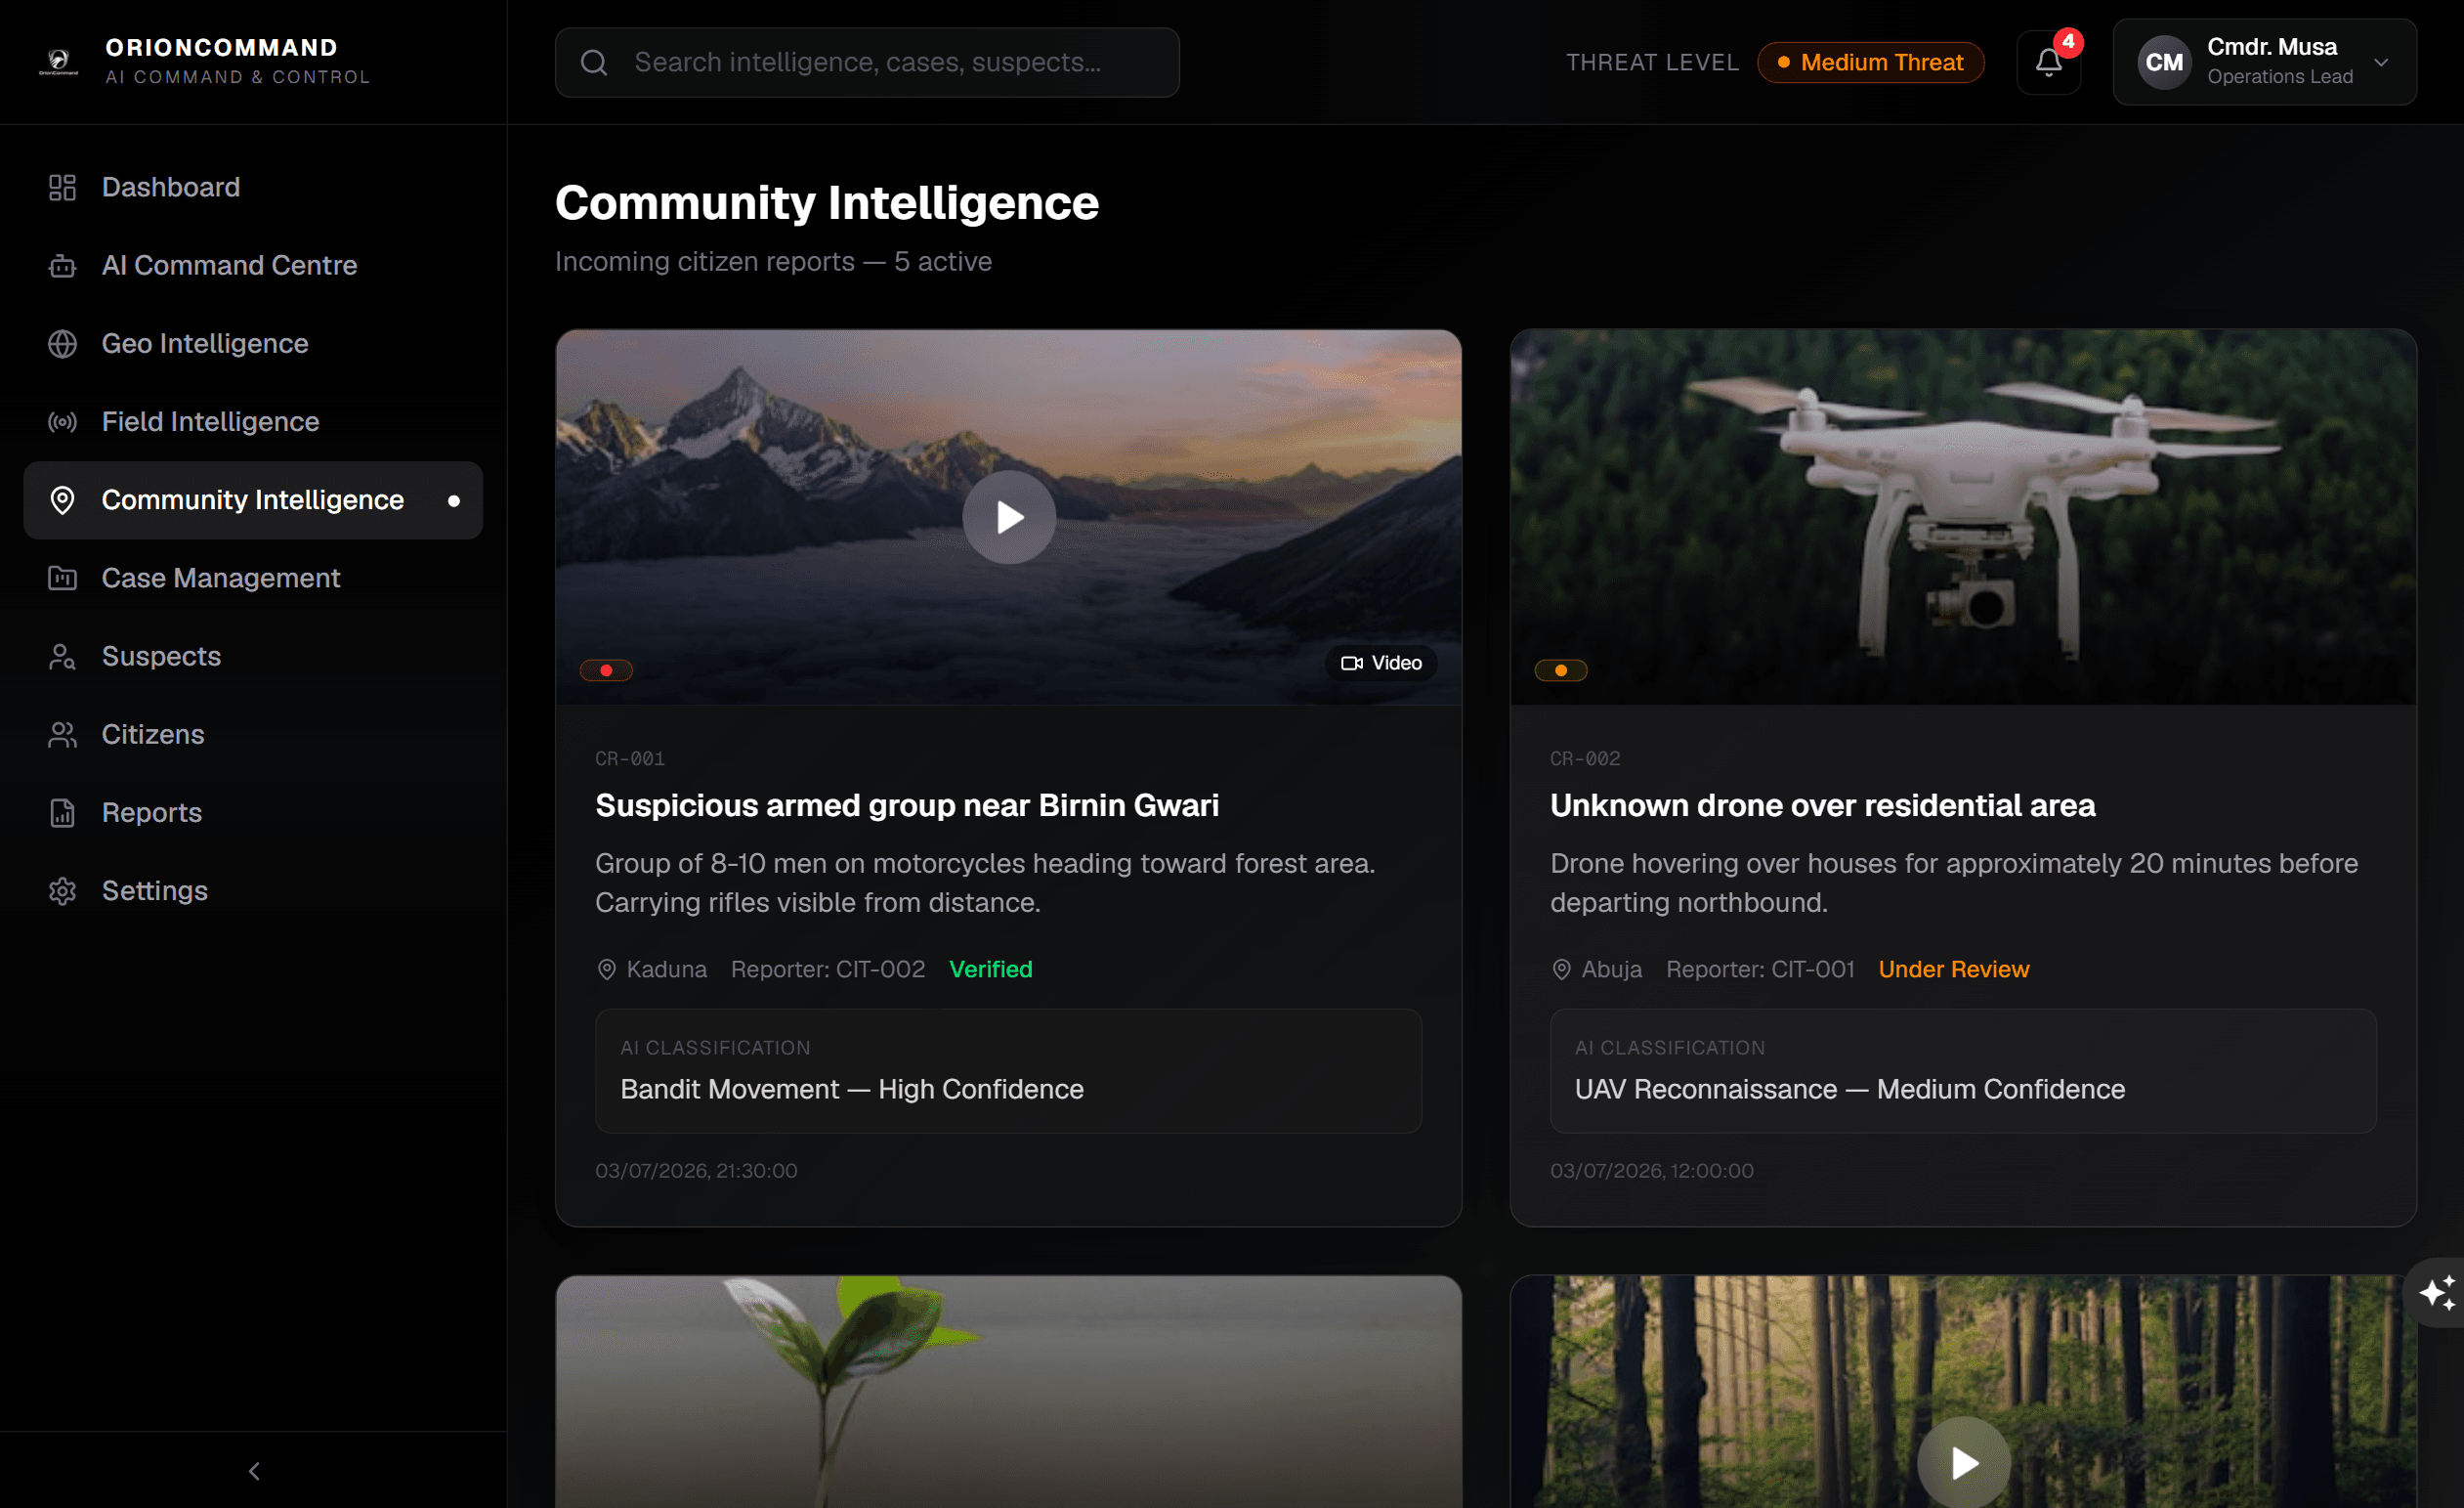Click the Under Review status label
This screenshot has height=1508, width=2464.
pos(1953,969)
